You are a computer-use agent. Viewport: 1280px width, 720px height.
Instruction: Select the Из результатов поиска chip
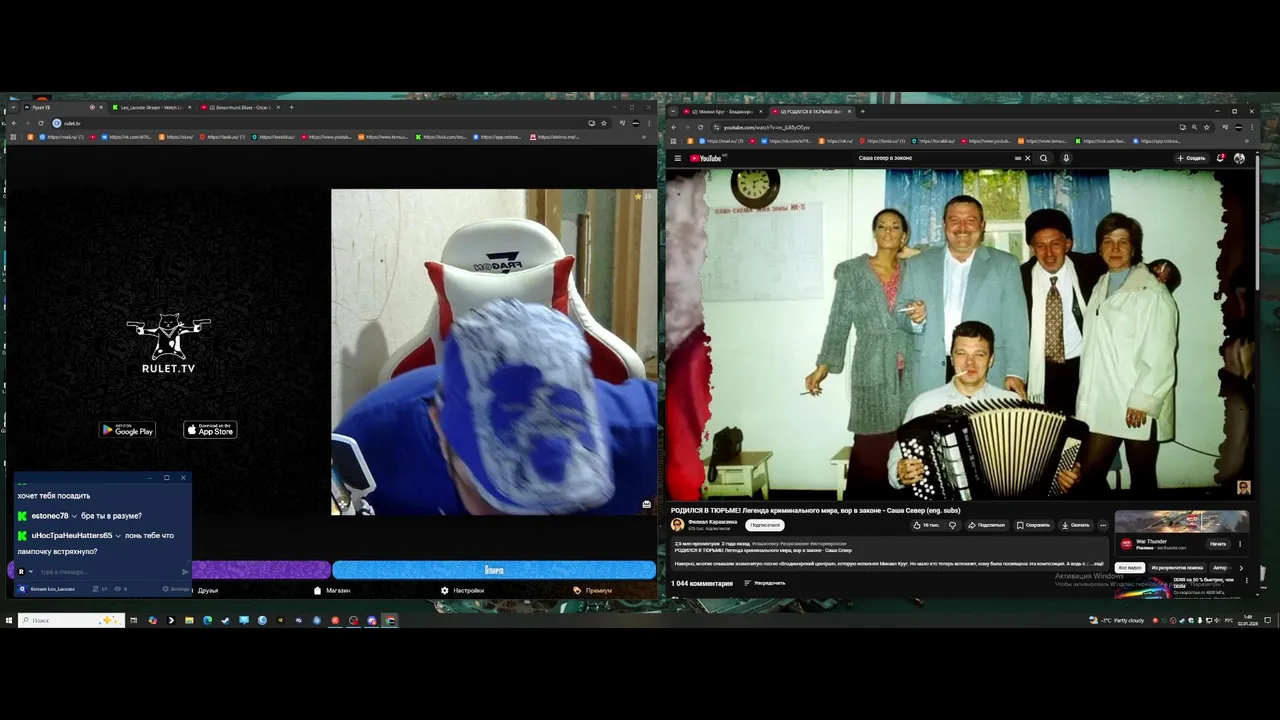(1177, 568)
